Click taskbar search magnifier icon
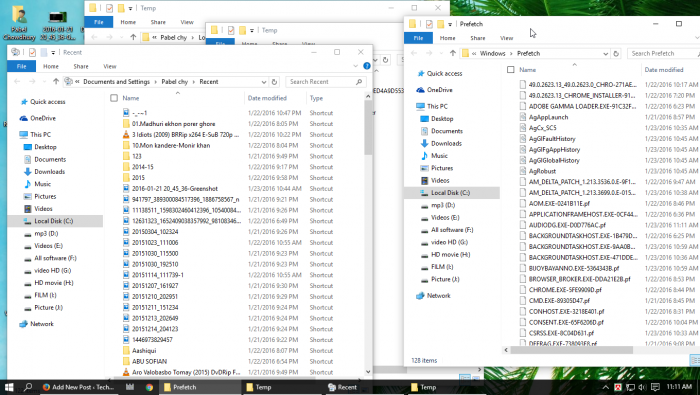This screenshot has height=395, width=700. coord(28,387)
